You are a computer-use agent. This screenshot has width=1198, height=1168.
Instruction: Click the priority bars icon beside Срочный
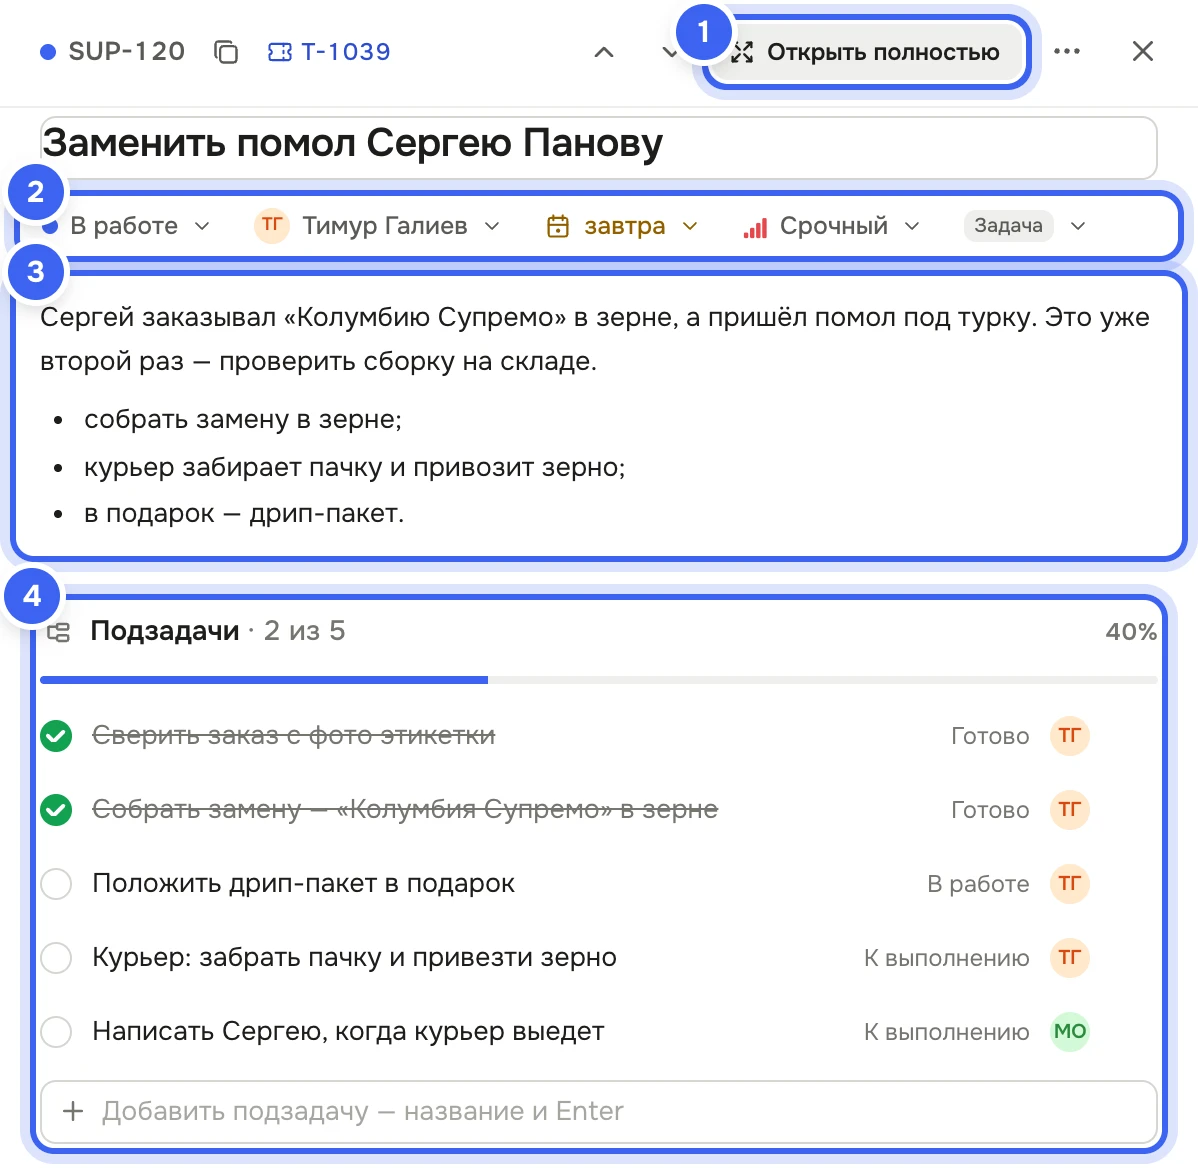click(x=755, y=227)
